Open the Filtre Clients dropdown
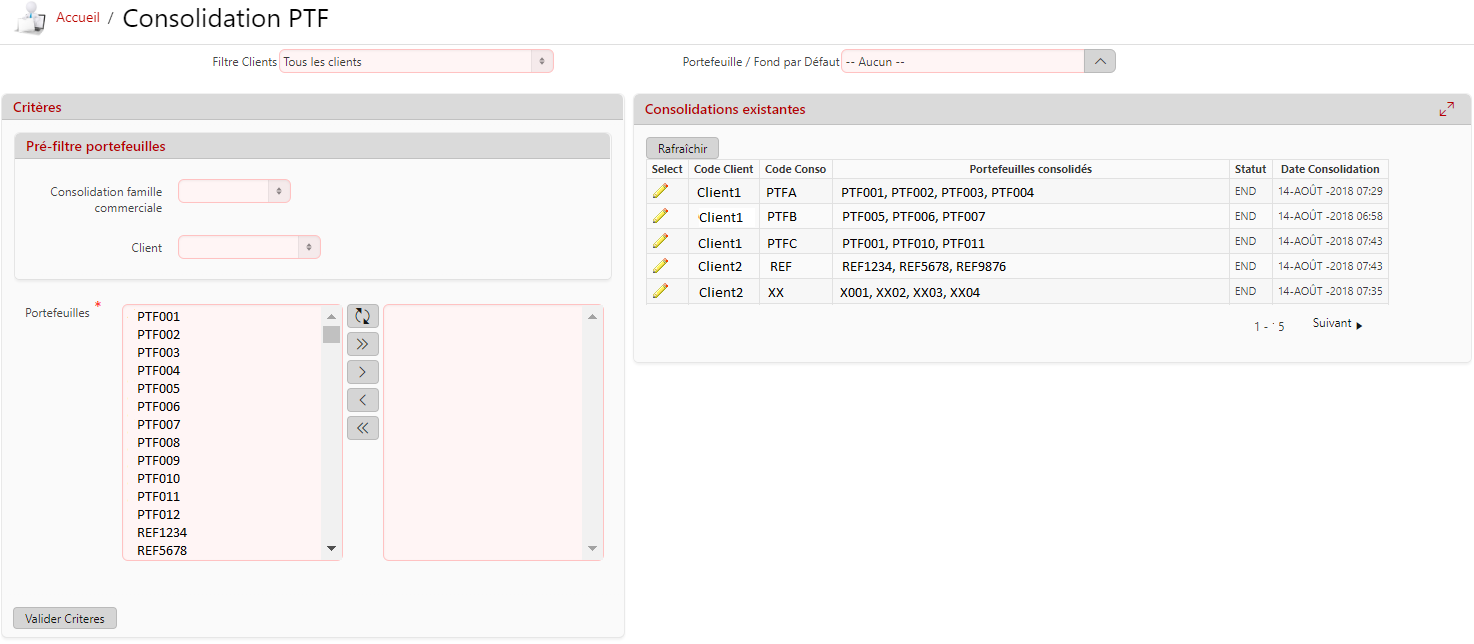This screenshot has width=1474, height=644. [416, 62]
